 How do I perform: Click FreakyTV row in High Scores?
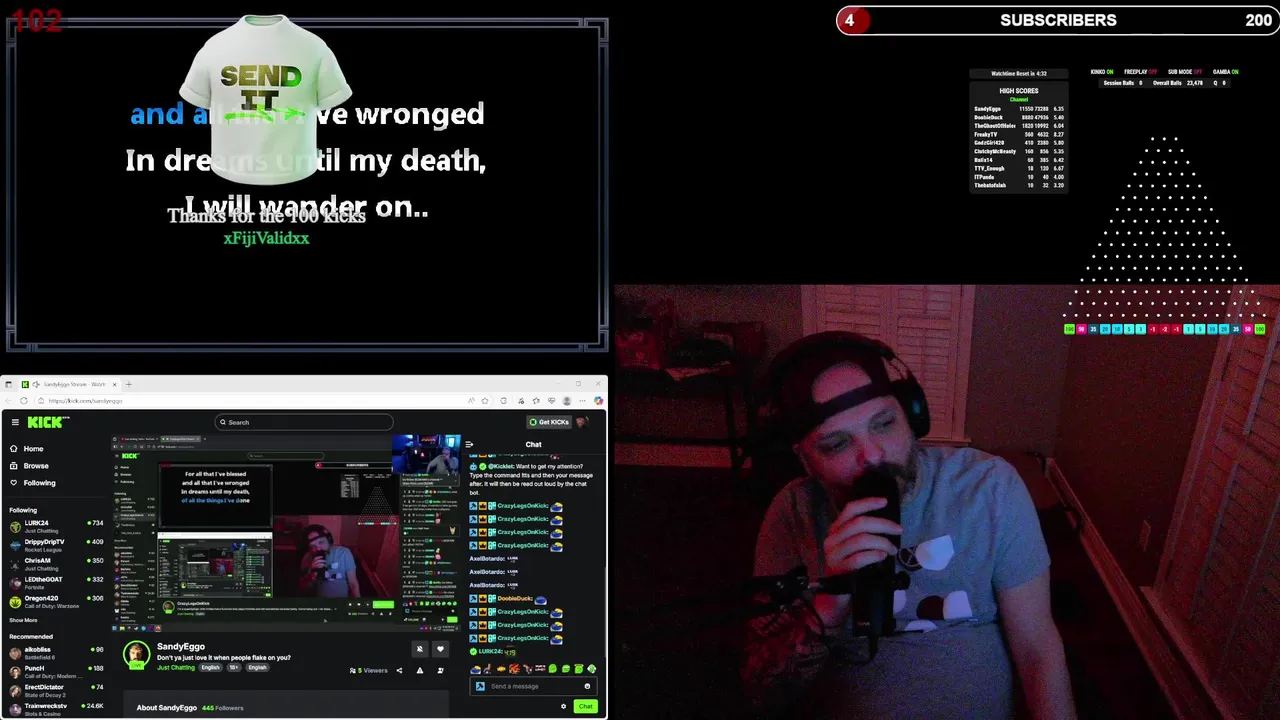tap(1019, 134)
